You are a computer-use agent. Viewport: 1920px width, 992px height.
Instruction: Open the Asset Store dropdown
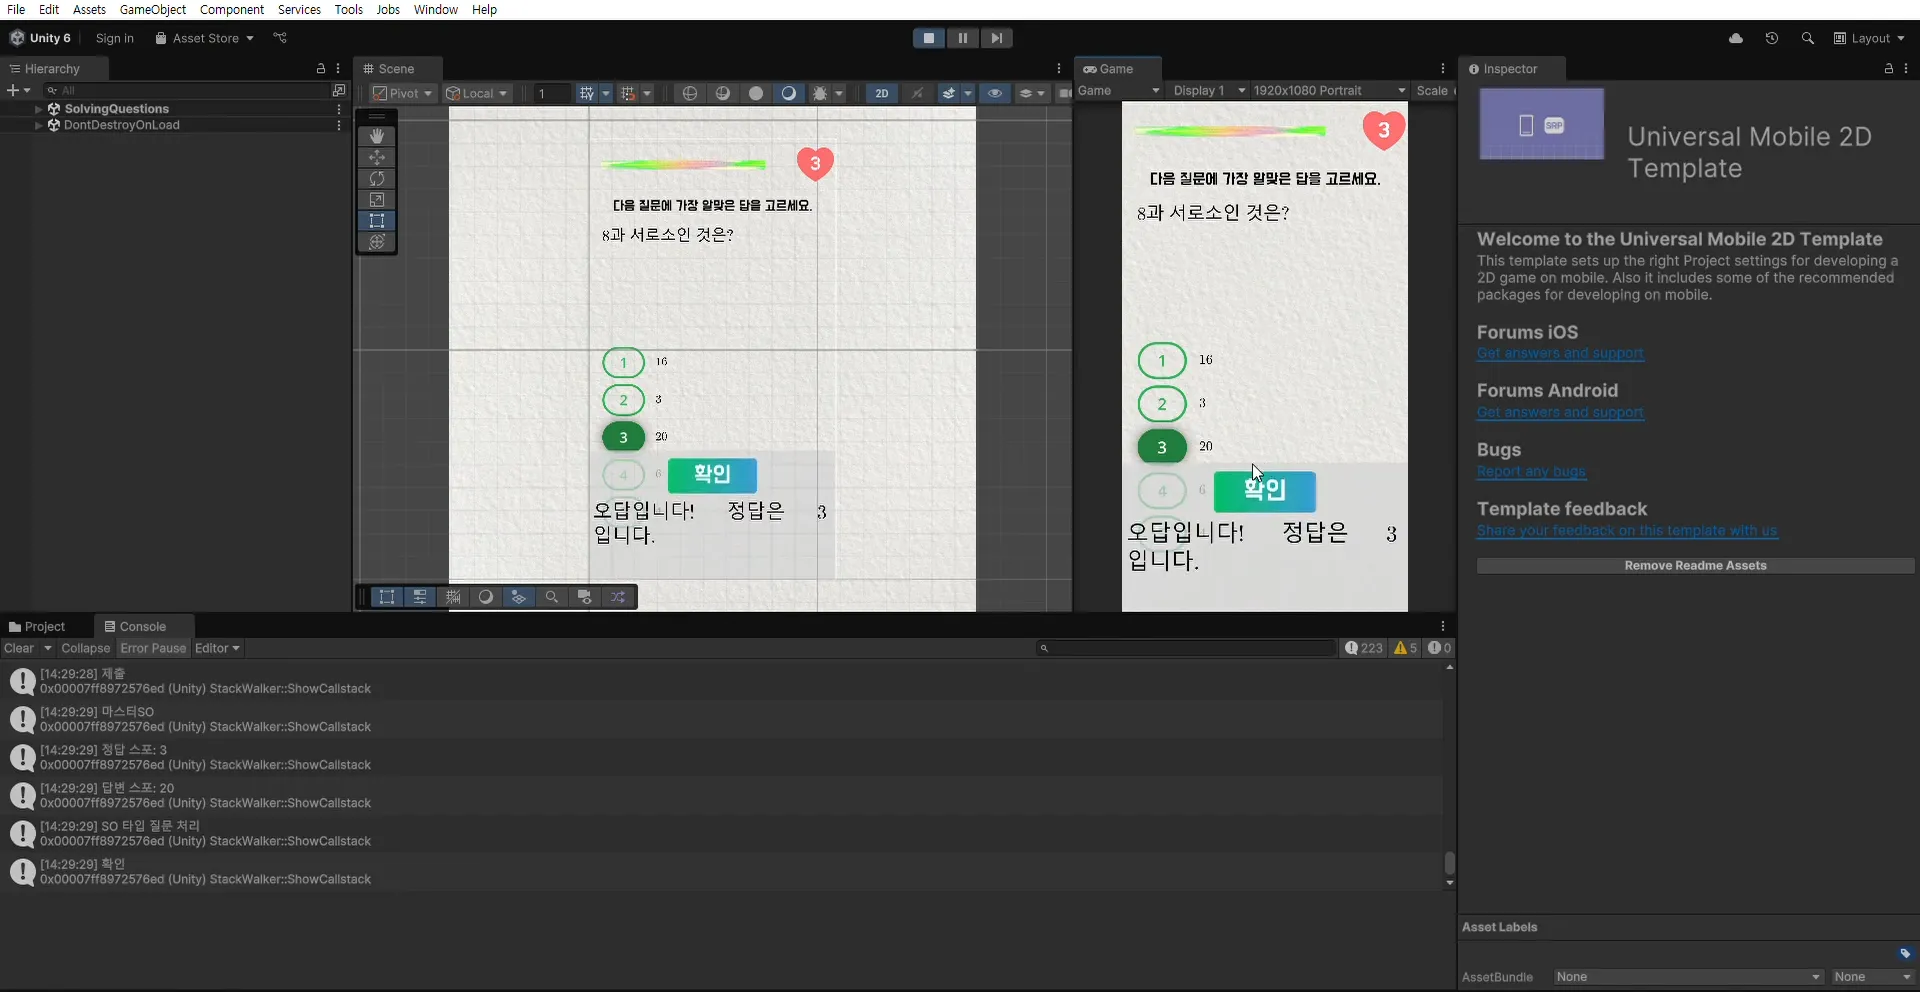point(205,38)
